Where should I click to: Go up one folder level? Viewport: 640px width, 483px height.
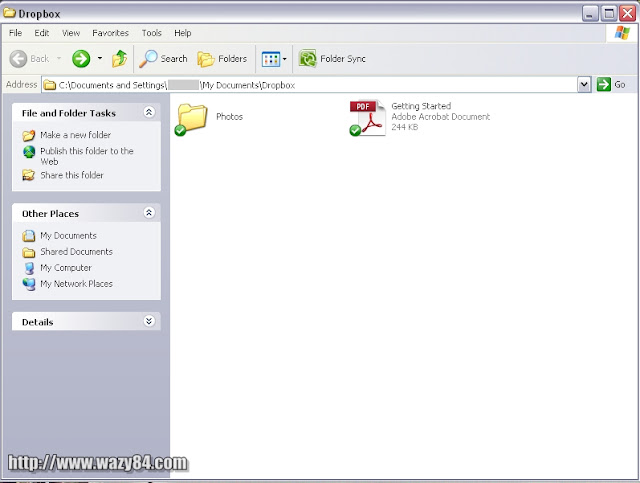pyautogui.click(x=120, y=59)
